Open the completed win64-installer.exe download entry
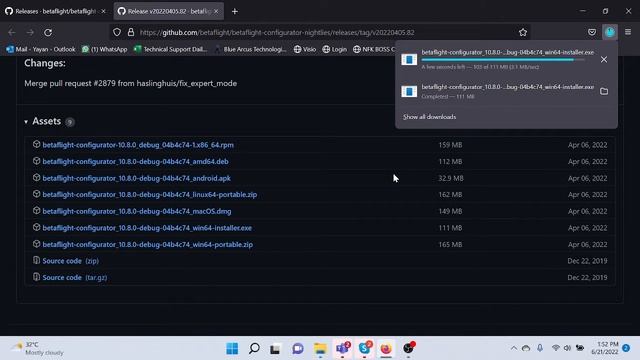 [x=497, y=91]
